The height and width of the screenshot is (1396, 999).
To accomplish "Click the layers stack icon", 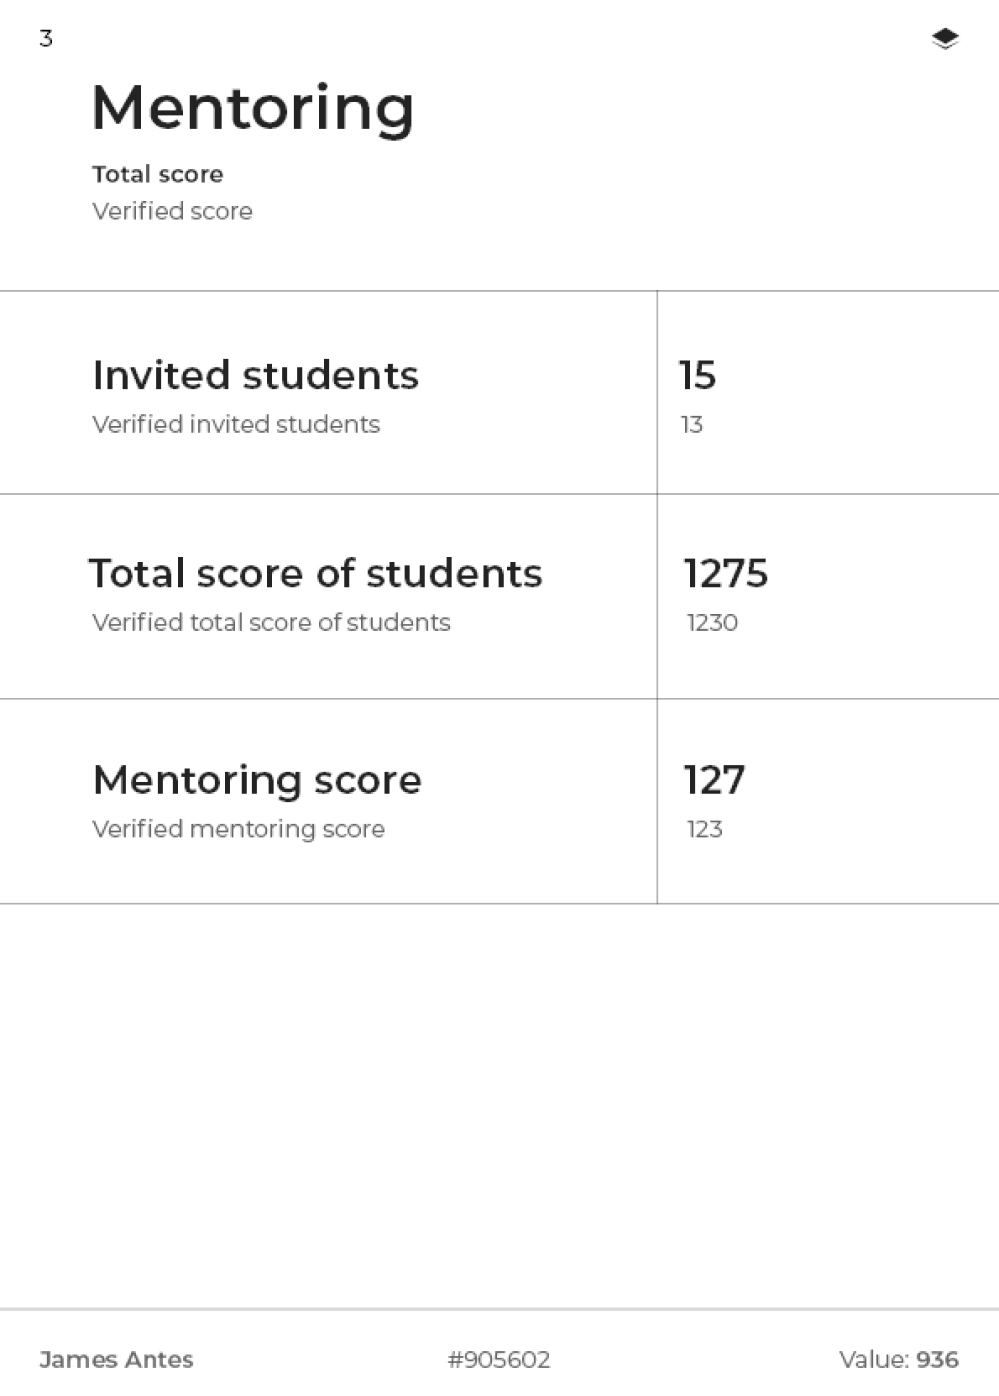I will [944, 39].
